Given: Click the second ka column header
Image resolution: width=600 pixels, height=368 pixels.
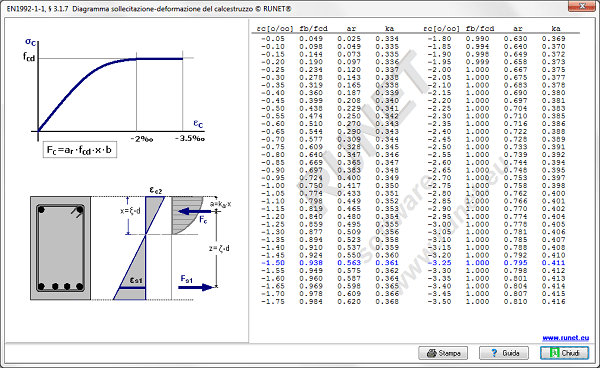Looking at the screenshot, I should 556,29.
